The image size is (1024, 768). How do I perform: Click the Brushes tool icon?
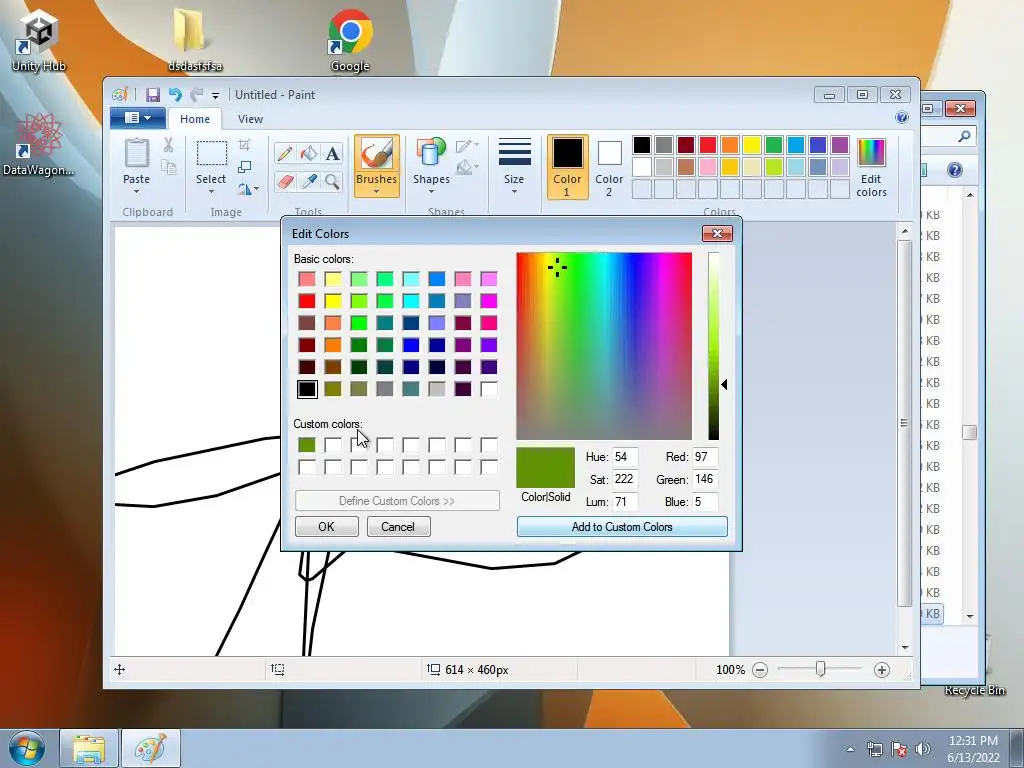[x=376, y=154]
